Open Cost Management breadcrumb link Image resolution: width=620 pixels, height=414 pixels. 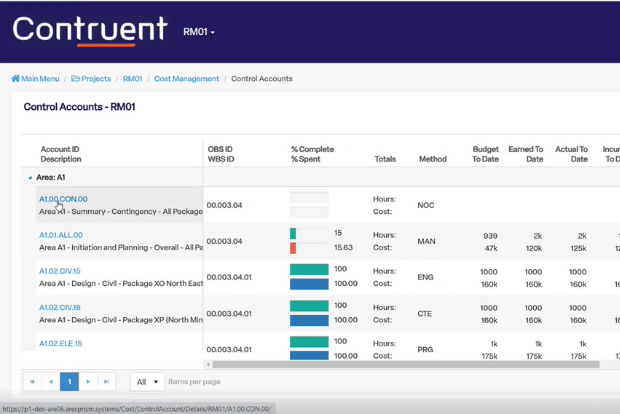pos(186,79)
